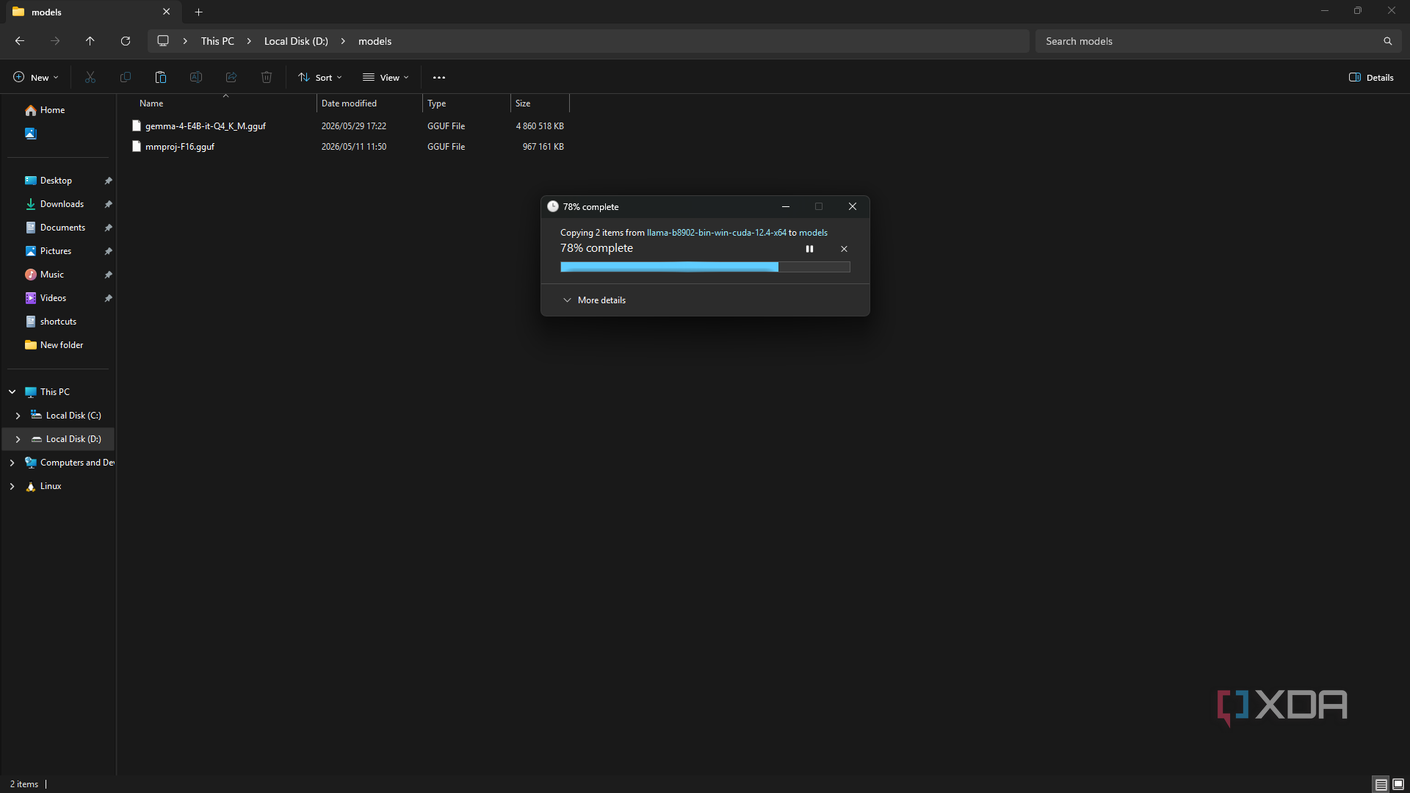Image resolution: width=1410 pixels, height=793 pixels.
Task: Go back with the Back arrow
Action: [x=20, y=41]
